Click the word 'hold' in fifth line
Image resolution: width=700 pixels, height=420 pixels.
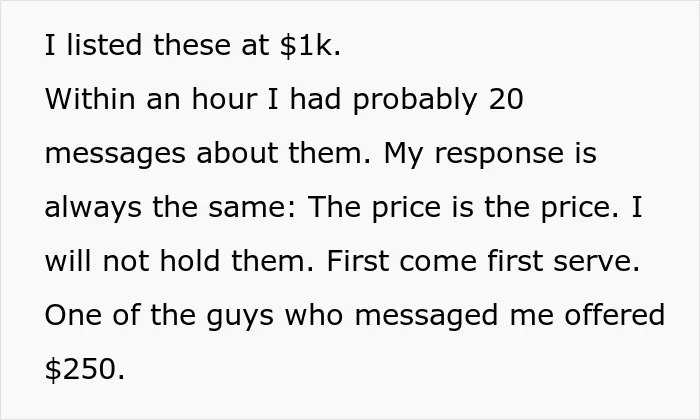(190, 261)
